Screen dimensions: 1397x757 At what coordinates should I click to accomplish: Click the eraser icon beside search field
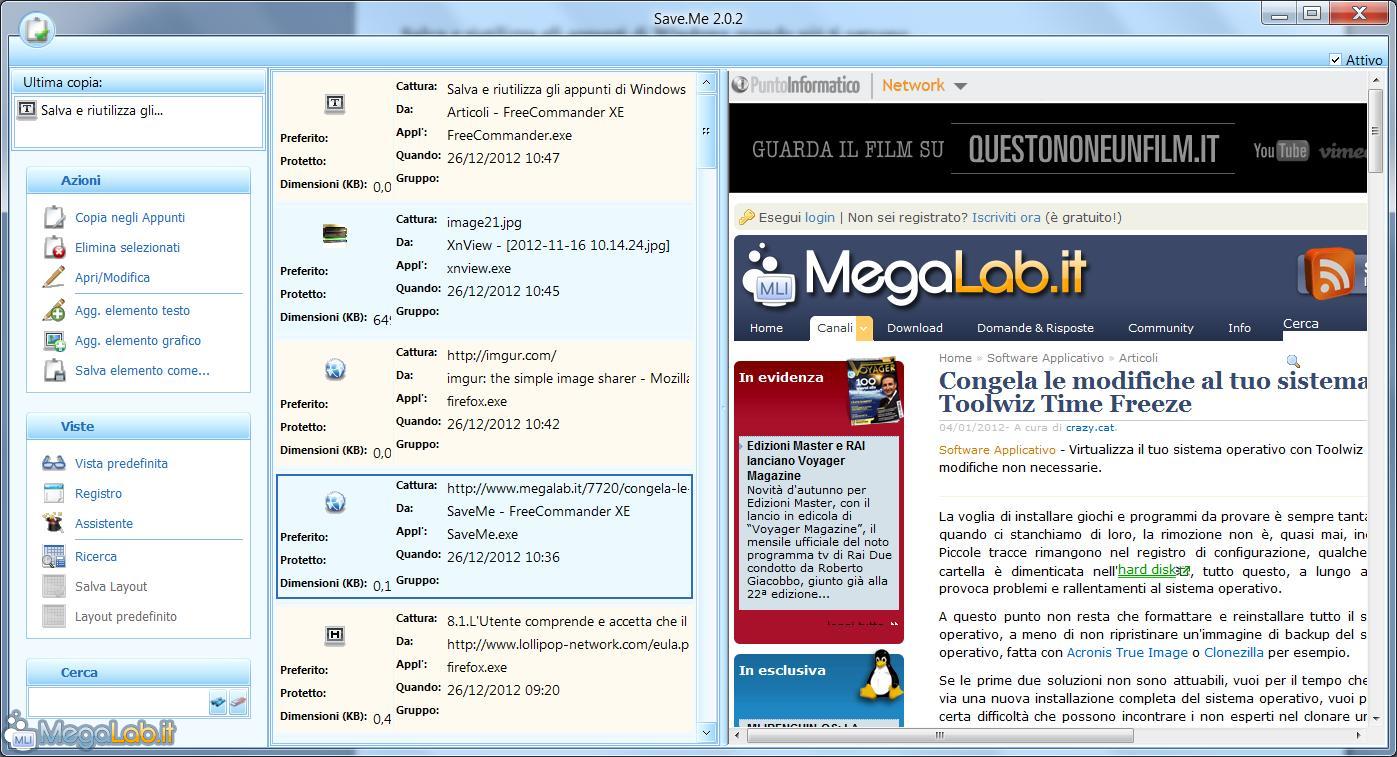238,702
